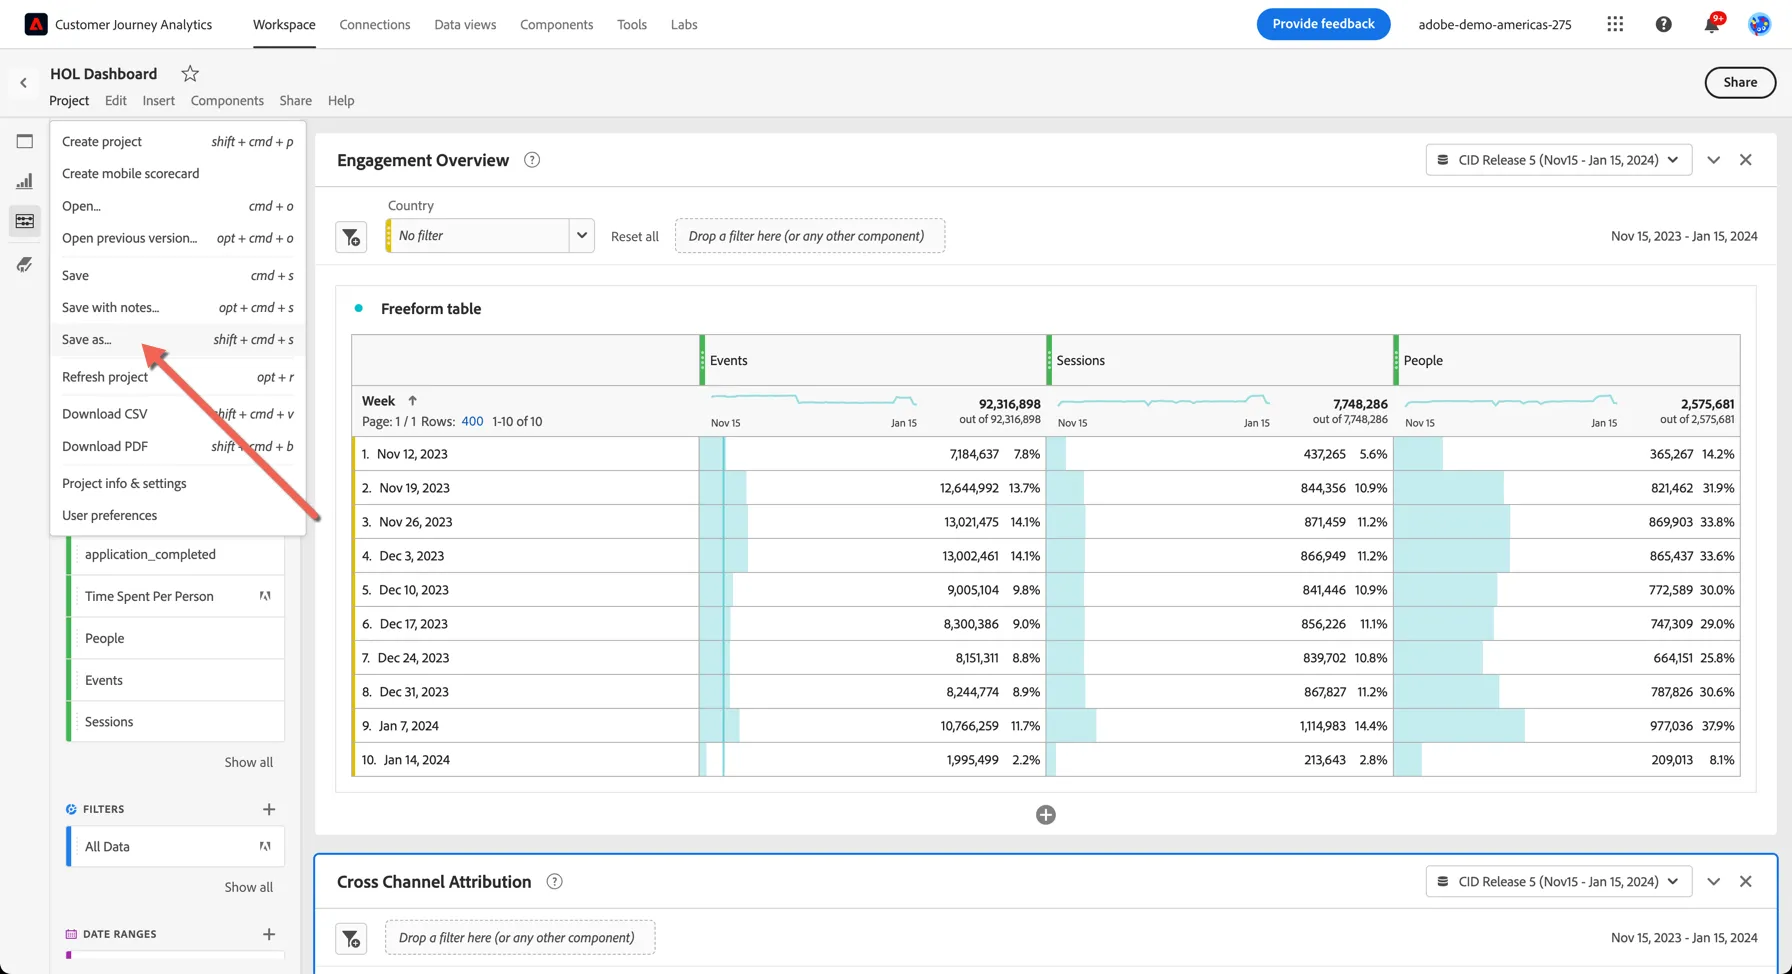Open the Panels icon in left rail
1792x974 pixels.
pos(25,141)
